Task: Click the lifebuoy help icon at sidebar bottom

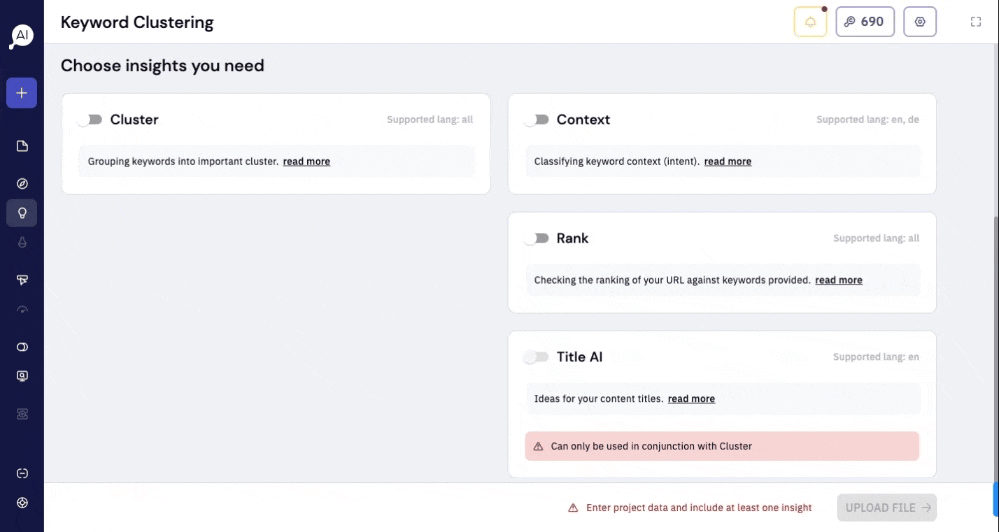Action: (x=22, y=503)
